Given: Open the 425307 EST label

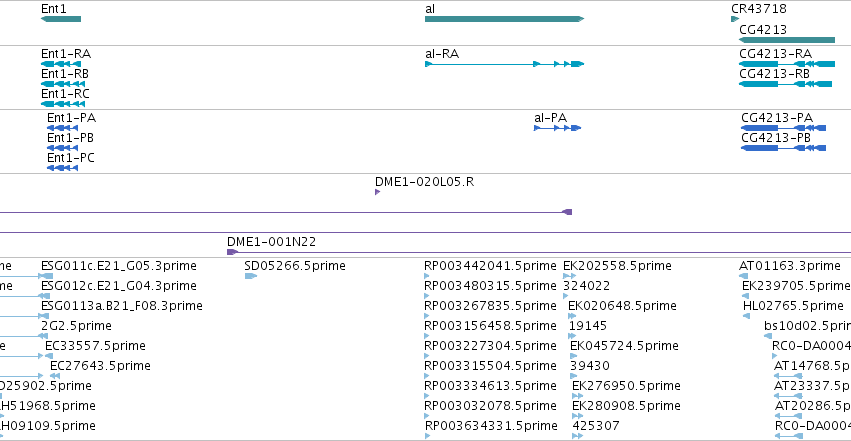Looking at the screenshot, I should pyautogui.click(x=596, y=426).
